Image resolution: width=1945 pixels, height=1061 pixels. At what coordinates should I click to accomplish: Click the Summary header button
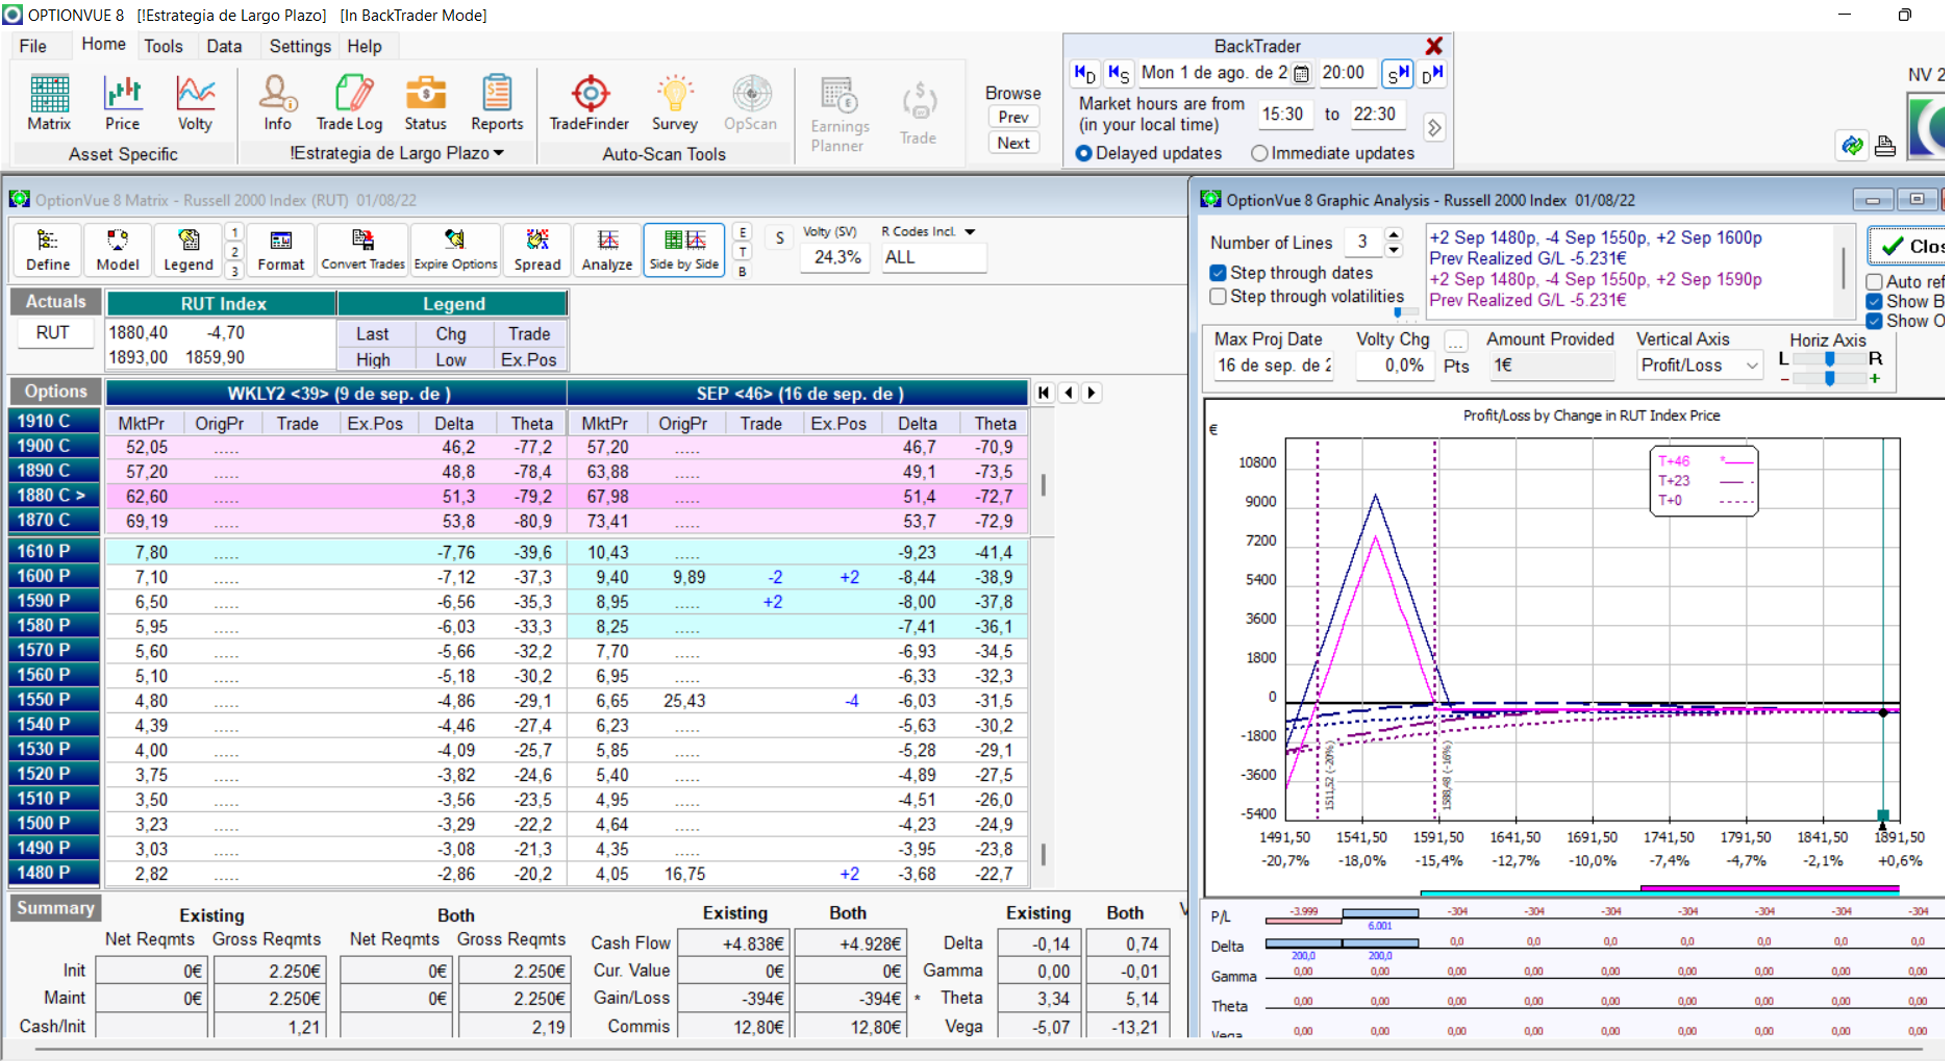point(55,908)
